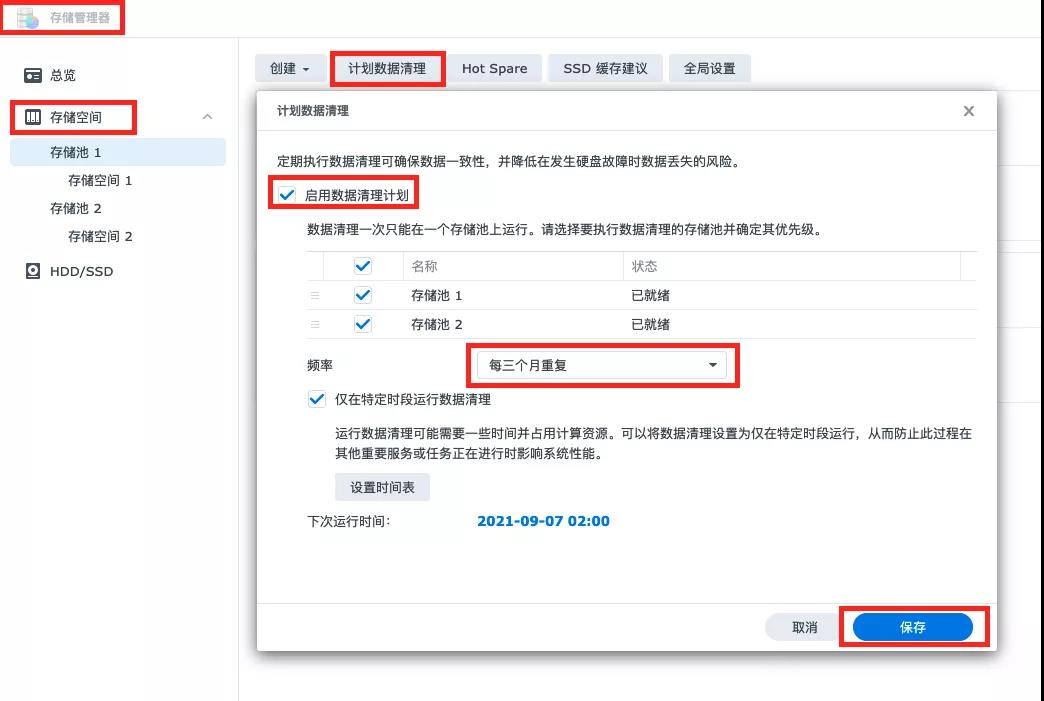Click the 存储空间 storage volume icon

(x=31, y=117)
